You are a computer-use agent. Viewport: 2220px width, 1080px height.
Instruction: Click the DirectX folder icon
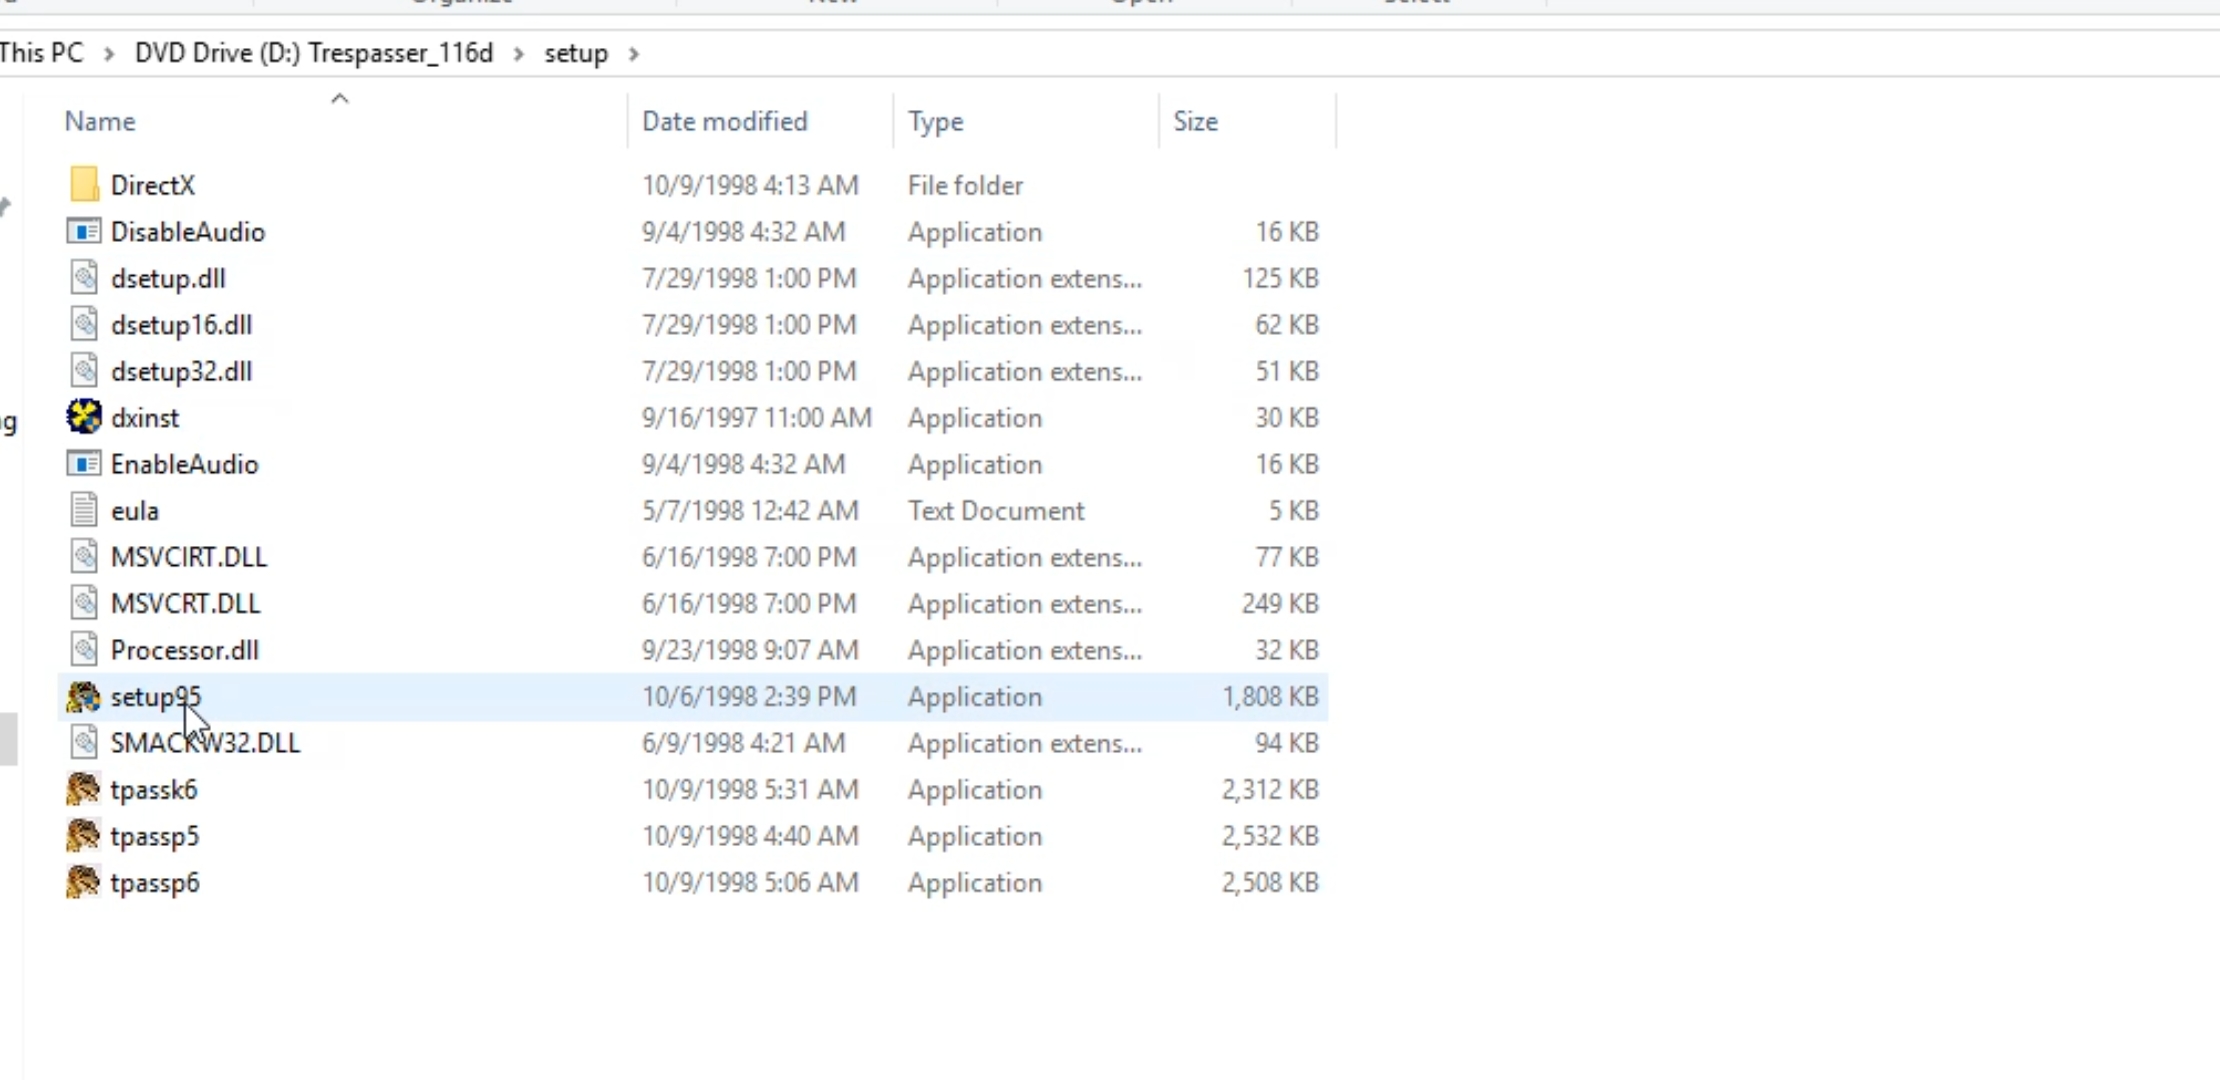coord(84,185)
